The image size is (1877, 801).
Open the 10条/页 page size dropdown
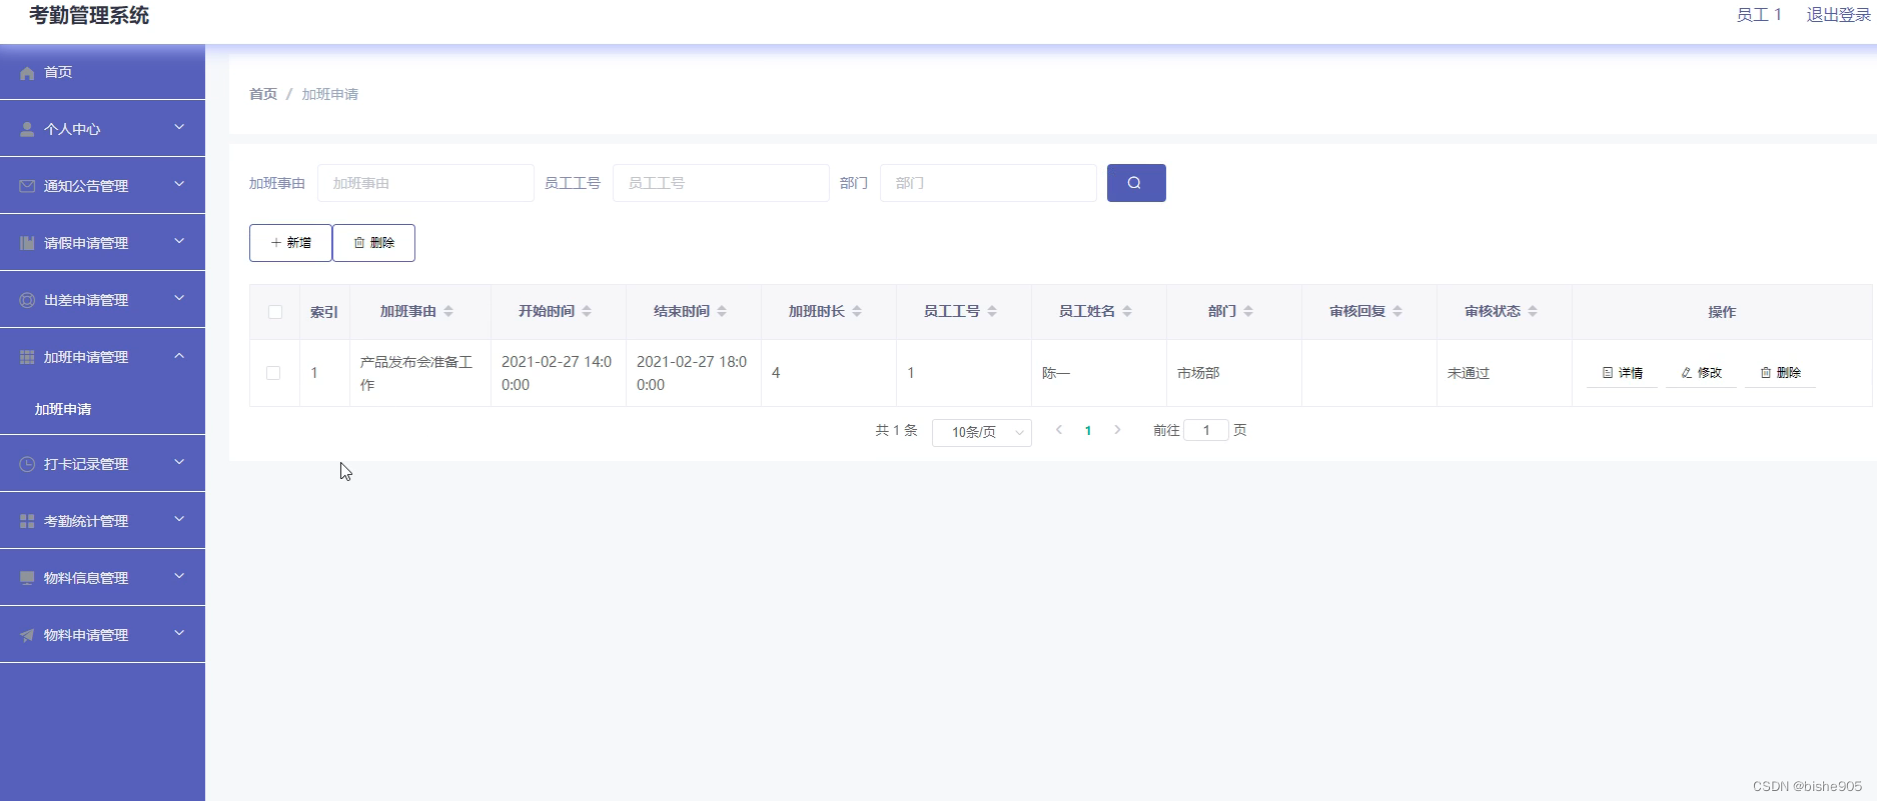(x=982, y=432)
